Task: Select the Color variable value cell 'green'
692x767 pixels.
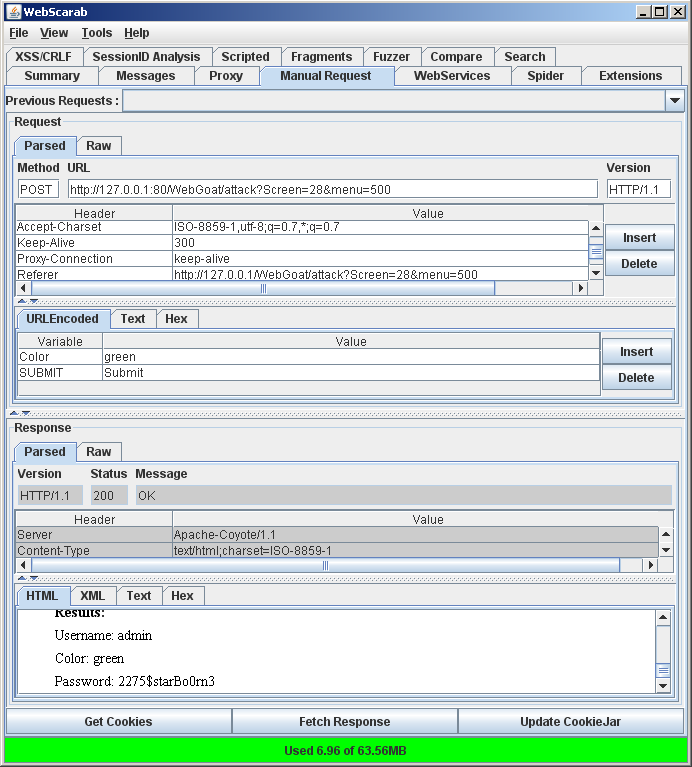Action: coord(350,357)
